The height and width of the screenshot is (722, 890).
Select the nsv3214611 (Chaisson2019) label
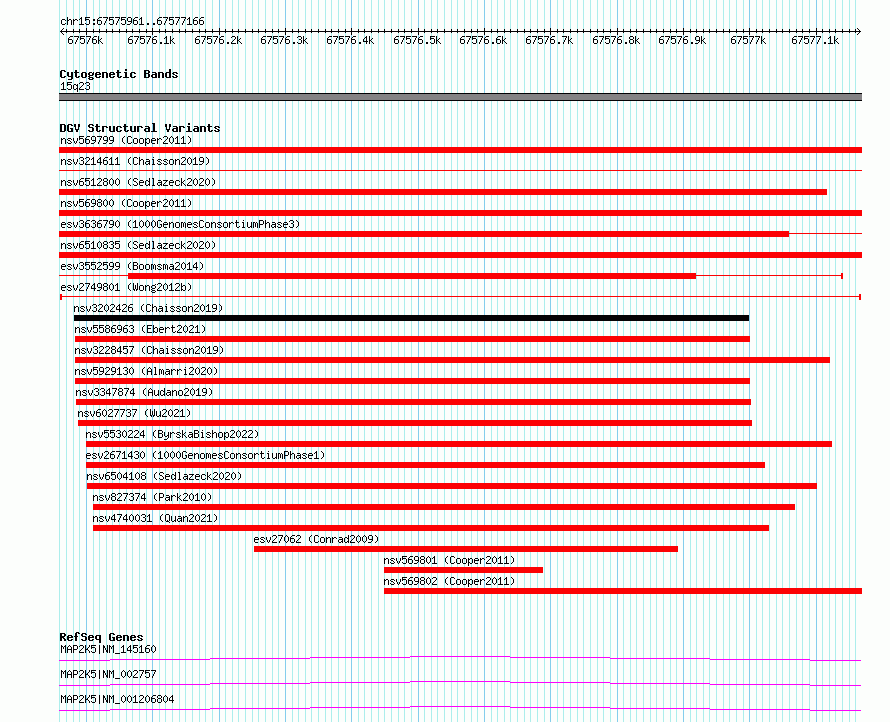pos(135,161)
